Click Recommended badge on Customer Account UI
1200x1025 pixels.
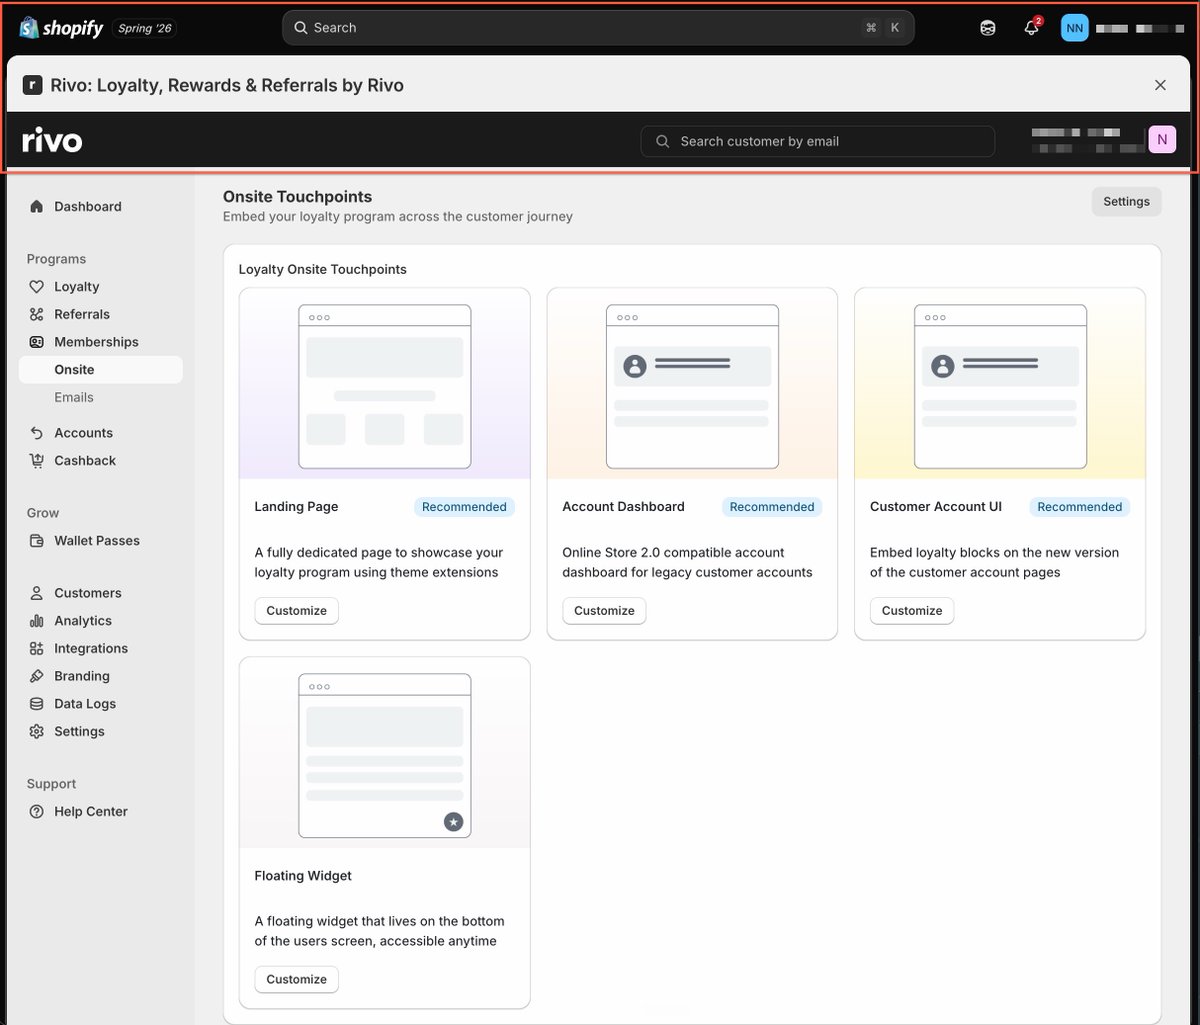pyautogui.click(x=1080, y=507)
